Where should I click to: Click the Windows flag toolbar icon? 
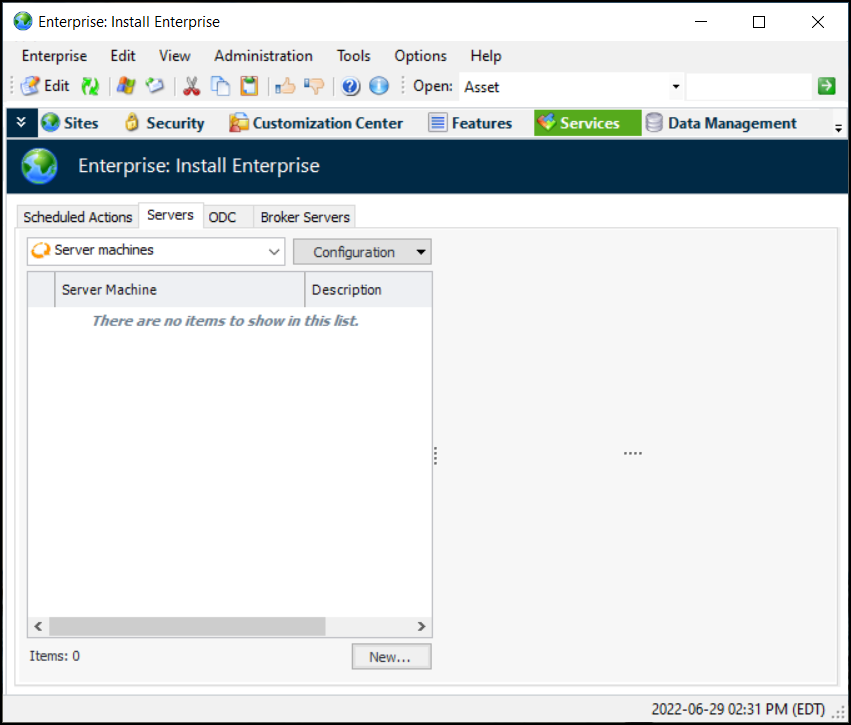pyautogui.click(x=126, y=86)
